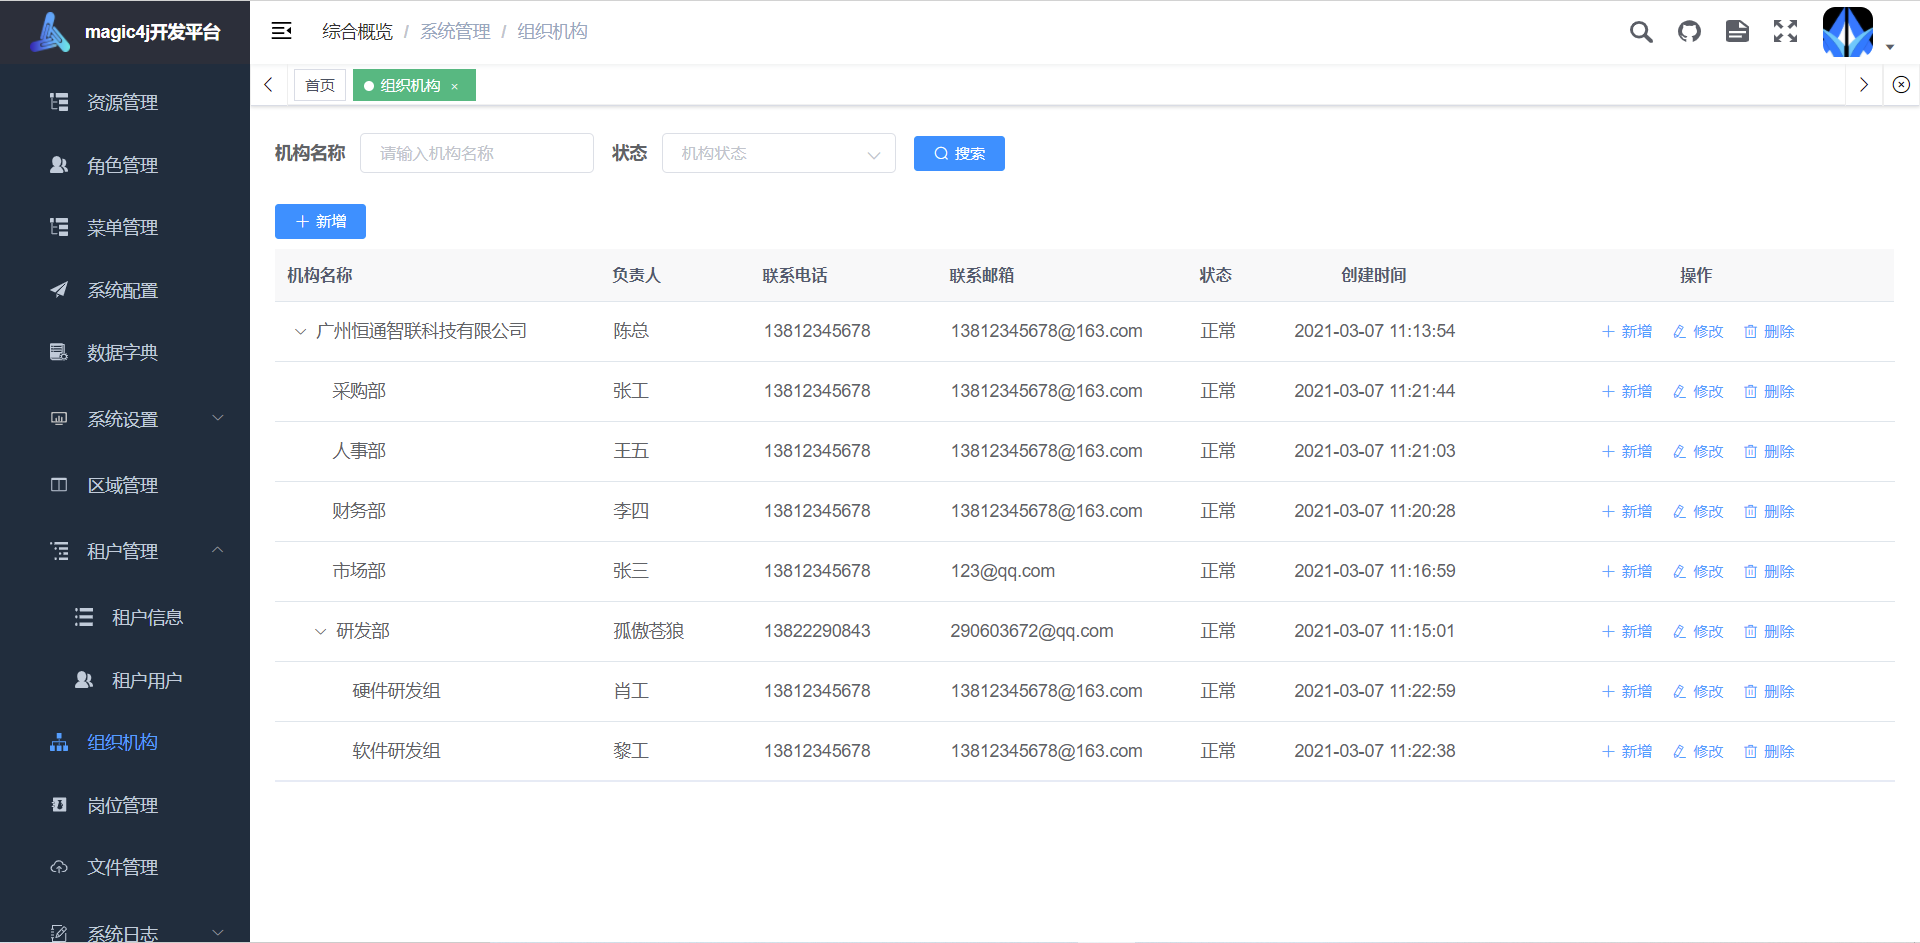Viewport: 1920px width, 943px height.
Task: Focus the 机构名称 search input
Action: point(477,153)
